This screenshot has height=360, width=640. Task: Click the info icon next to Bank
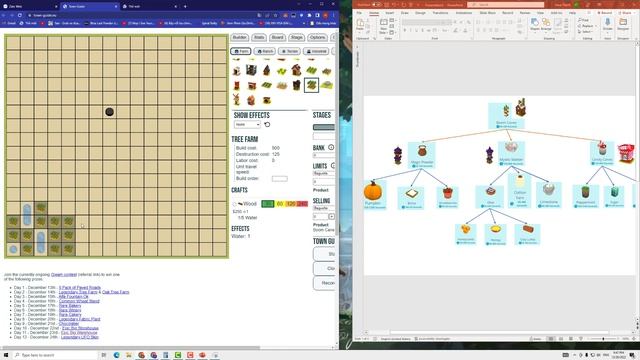pos(331,147)
